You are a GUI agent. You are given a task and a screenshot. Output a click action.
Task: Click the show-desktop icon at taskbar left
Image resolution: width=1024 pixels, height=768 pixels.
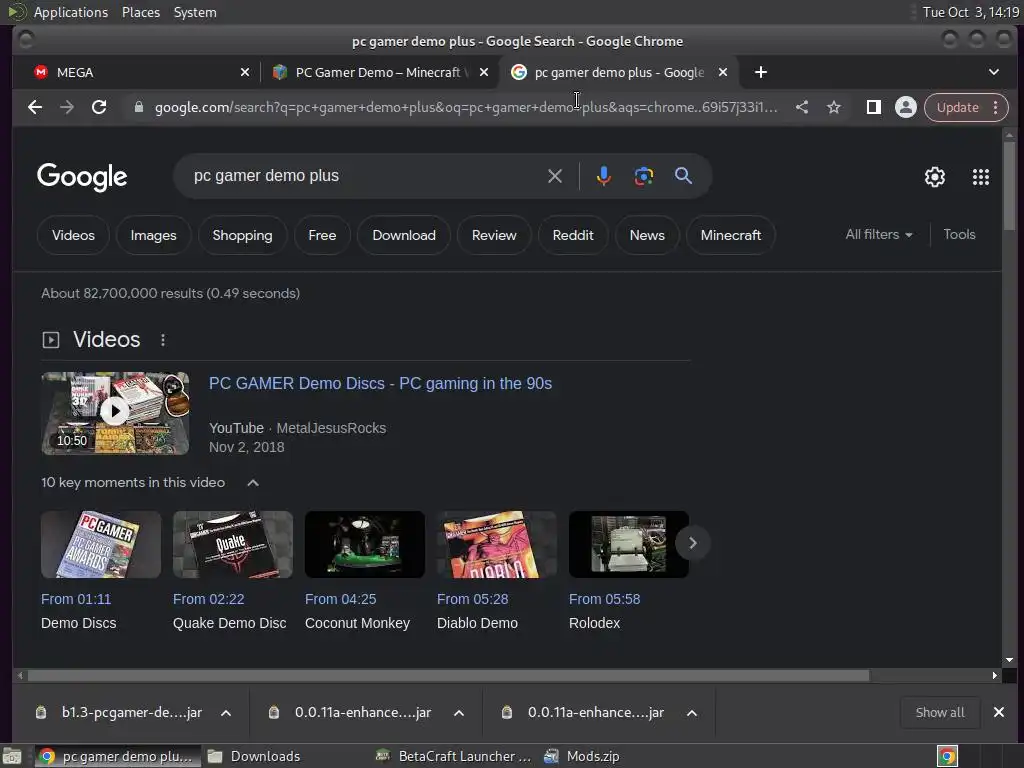(x=12, y=756)
